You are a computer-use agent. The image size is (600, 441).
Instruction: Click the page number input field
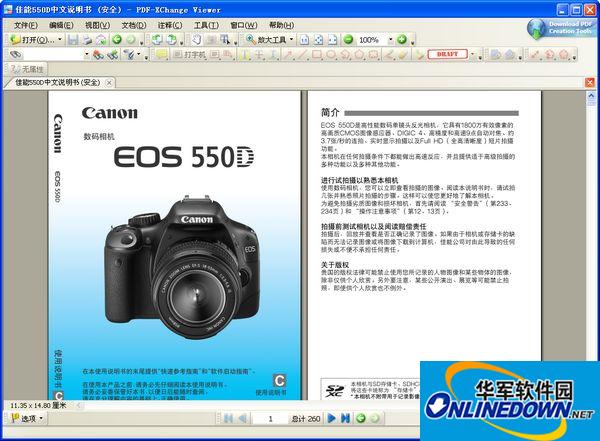click(270, 419)
